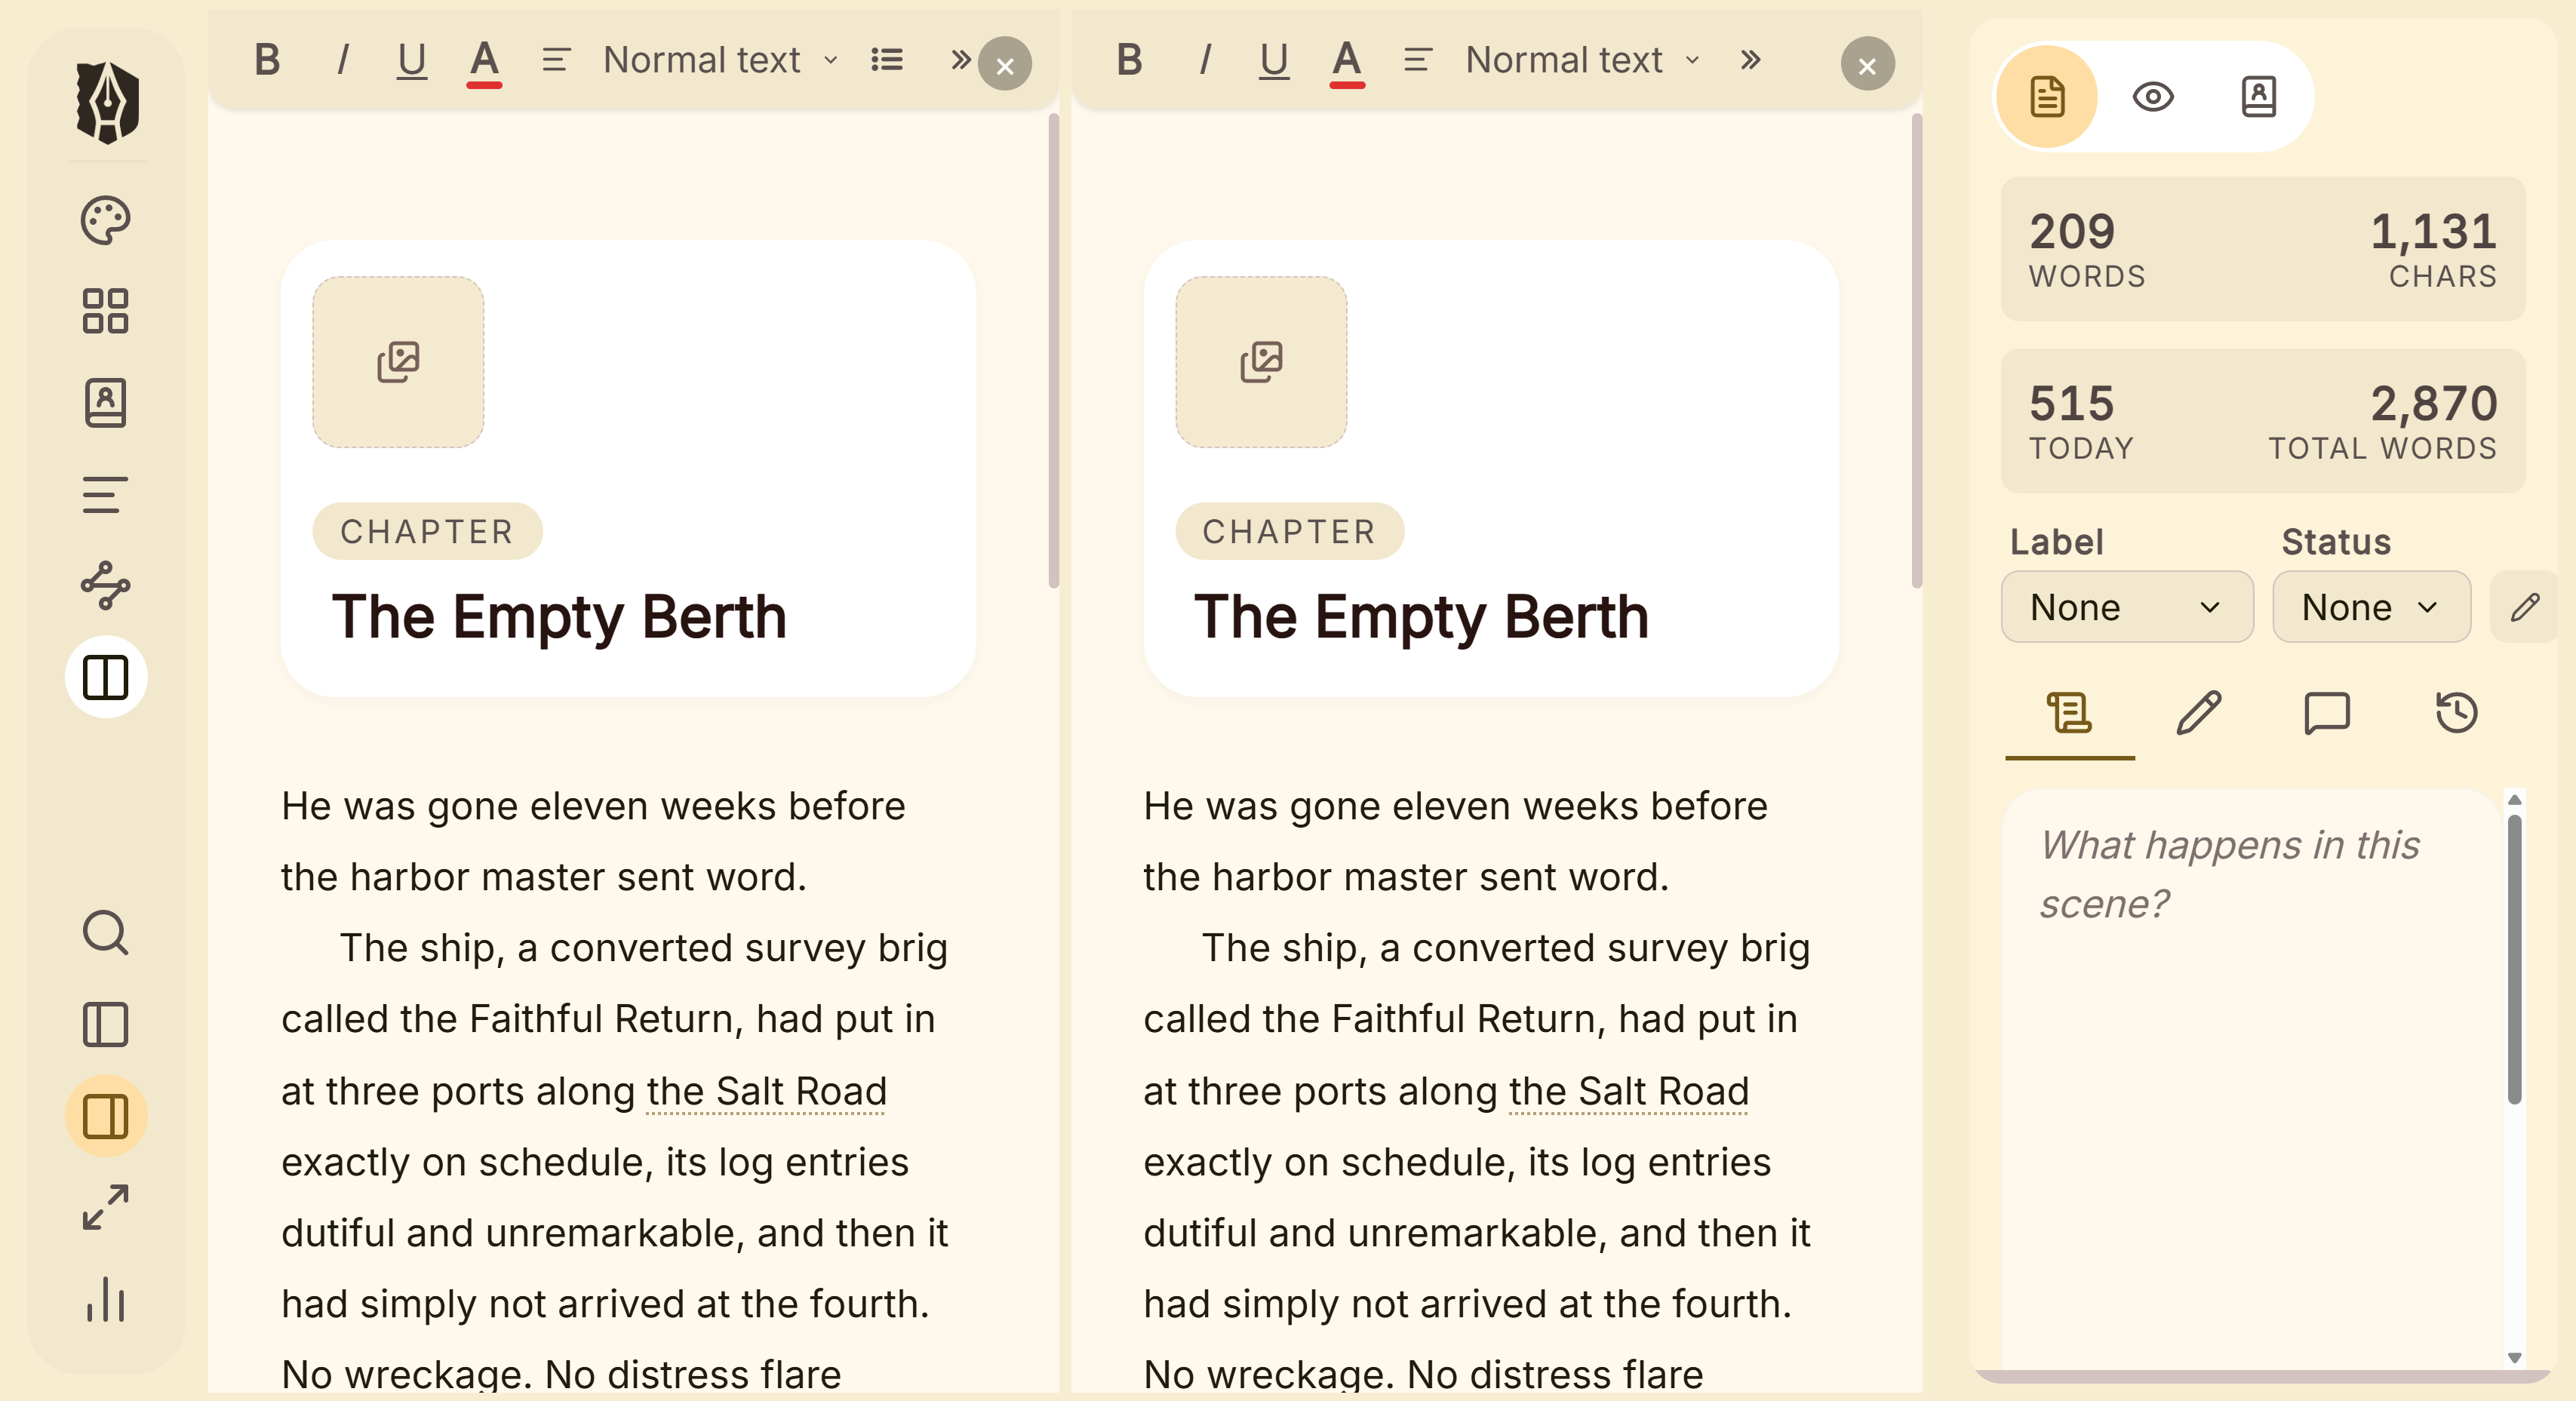Open the Status dropdown
The height and width of the screenshot is (1401, 2576).
click(2371, 606)
